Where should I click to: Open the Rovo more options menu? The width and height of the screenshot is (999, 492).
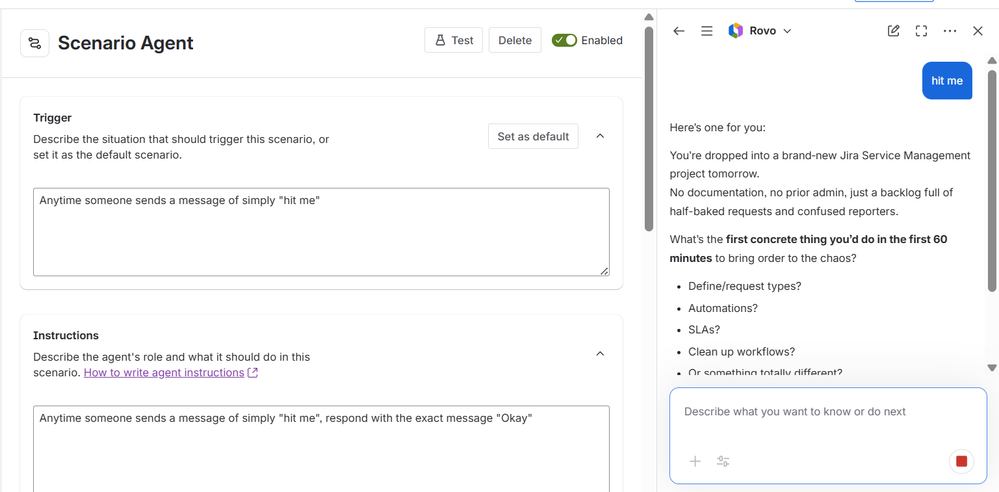(x=950, y=31)
